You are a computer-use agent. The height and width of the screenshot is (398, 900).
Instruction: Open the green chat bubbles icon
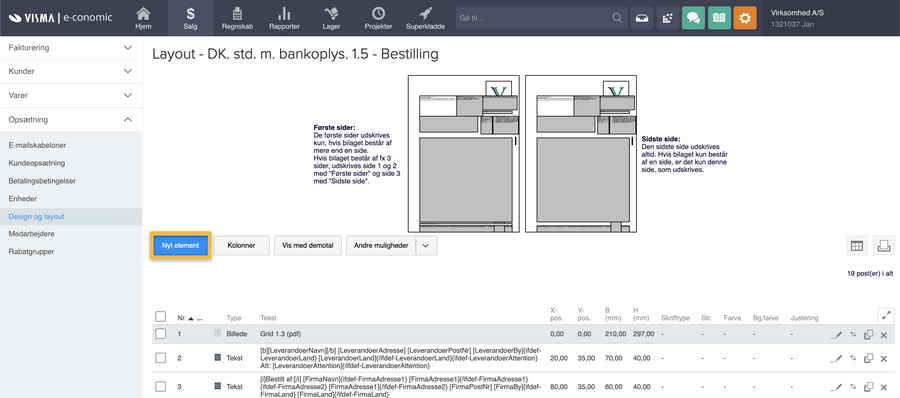tap(693, 18)
